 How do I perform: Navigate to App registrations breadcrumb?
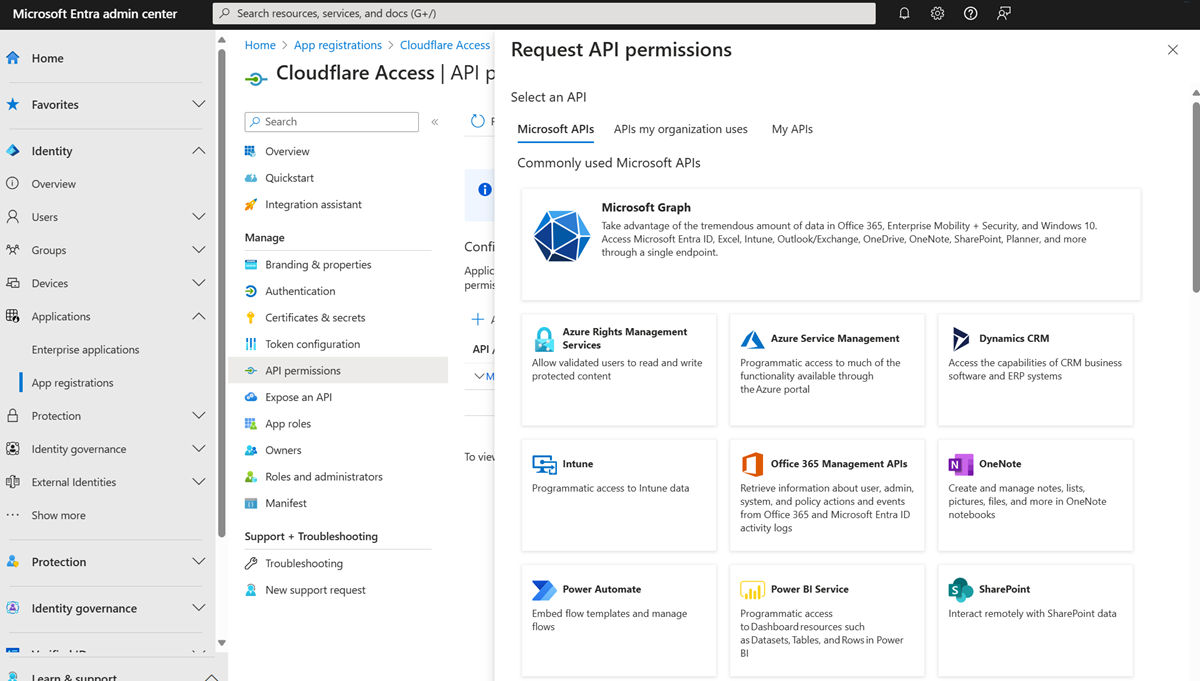click(x=337, y=44)
